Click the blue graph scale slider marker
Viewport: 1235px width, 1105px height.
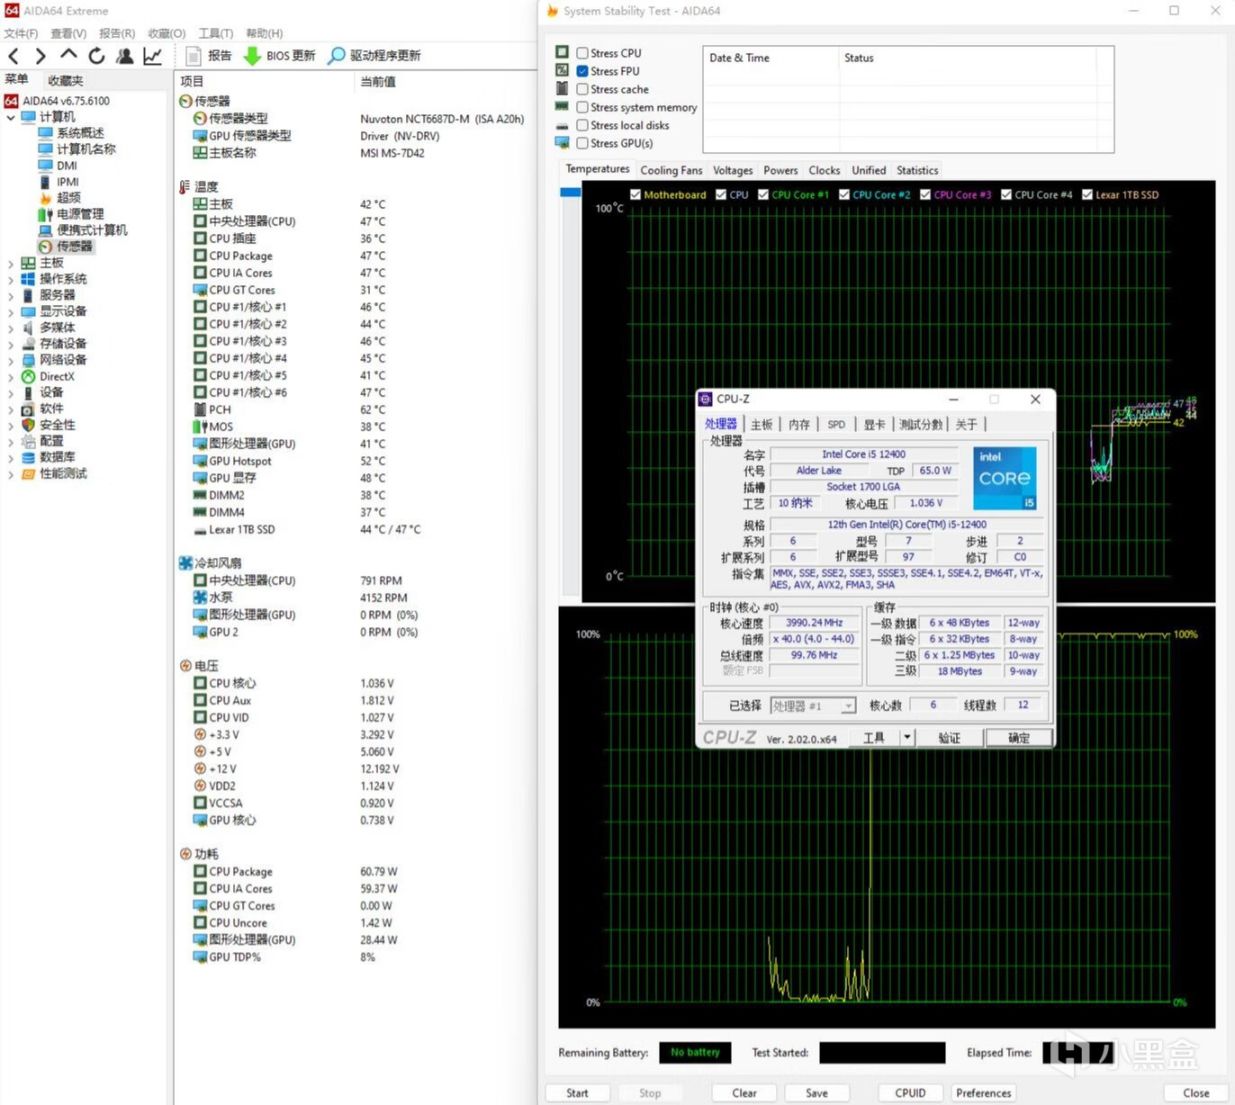pos(570,192)
